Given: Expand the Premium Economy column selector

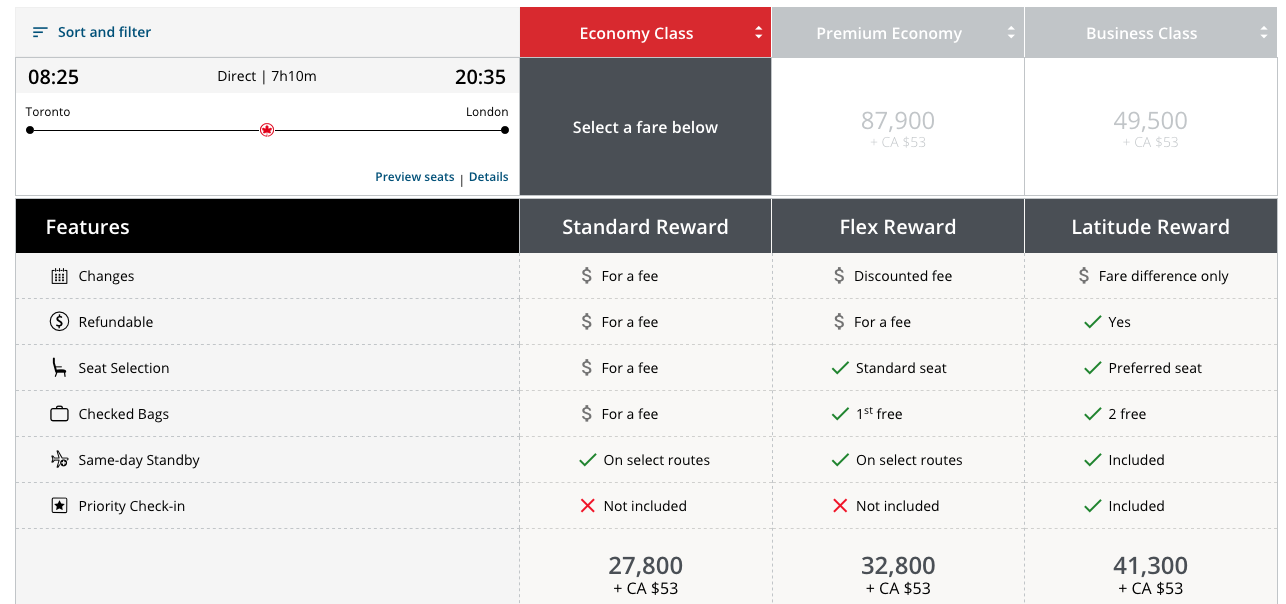Looking at the screenshot, I should click(x=1009, y=31).
